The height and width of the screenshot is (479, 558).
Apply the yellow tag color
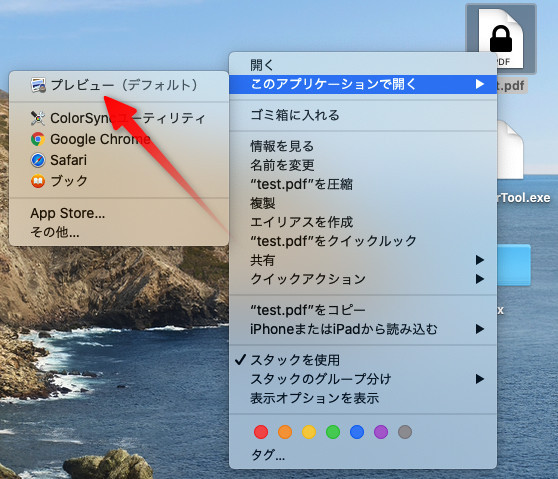point(309,432)
